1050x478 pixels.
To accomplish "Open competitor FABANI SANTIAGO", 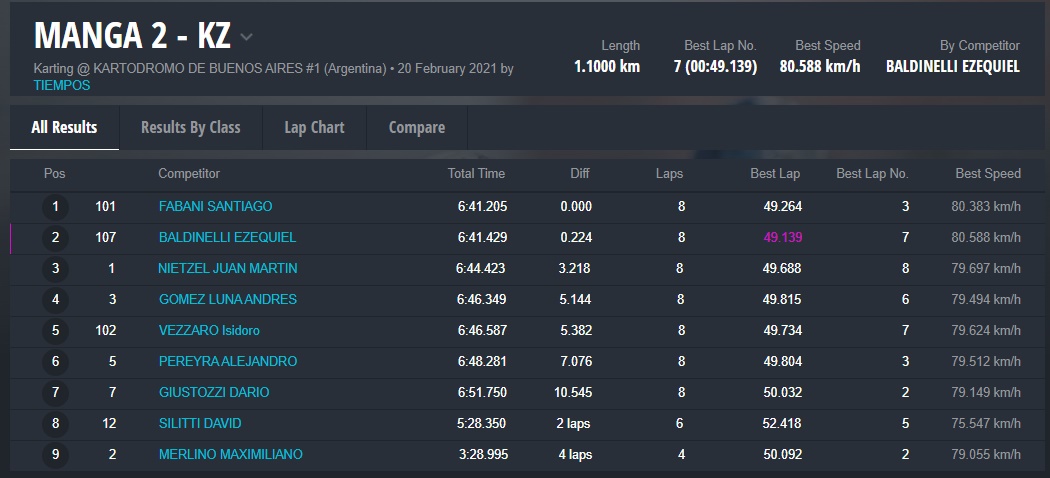I will click(x=215, y=207).
